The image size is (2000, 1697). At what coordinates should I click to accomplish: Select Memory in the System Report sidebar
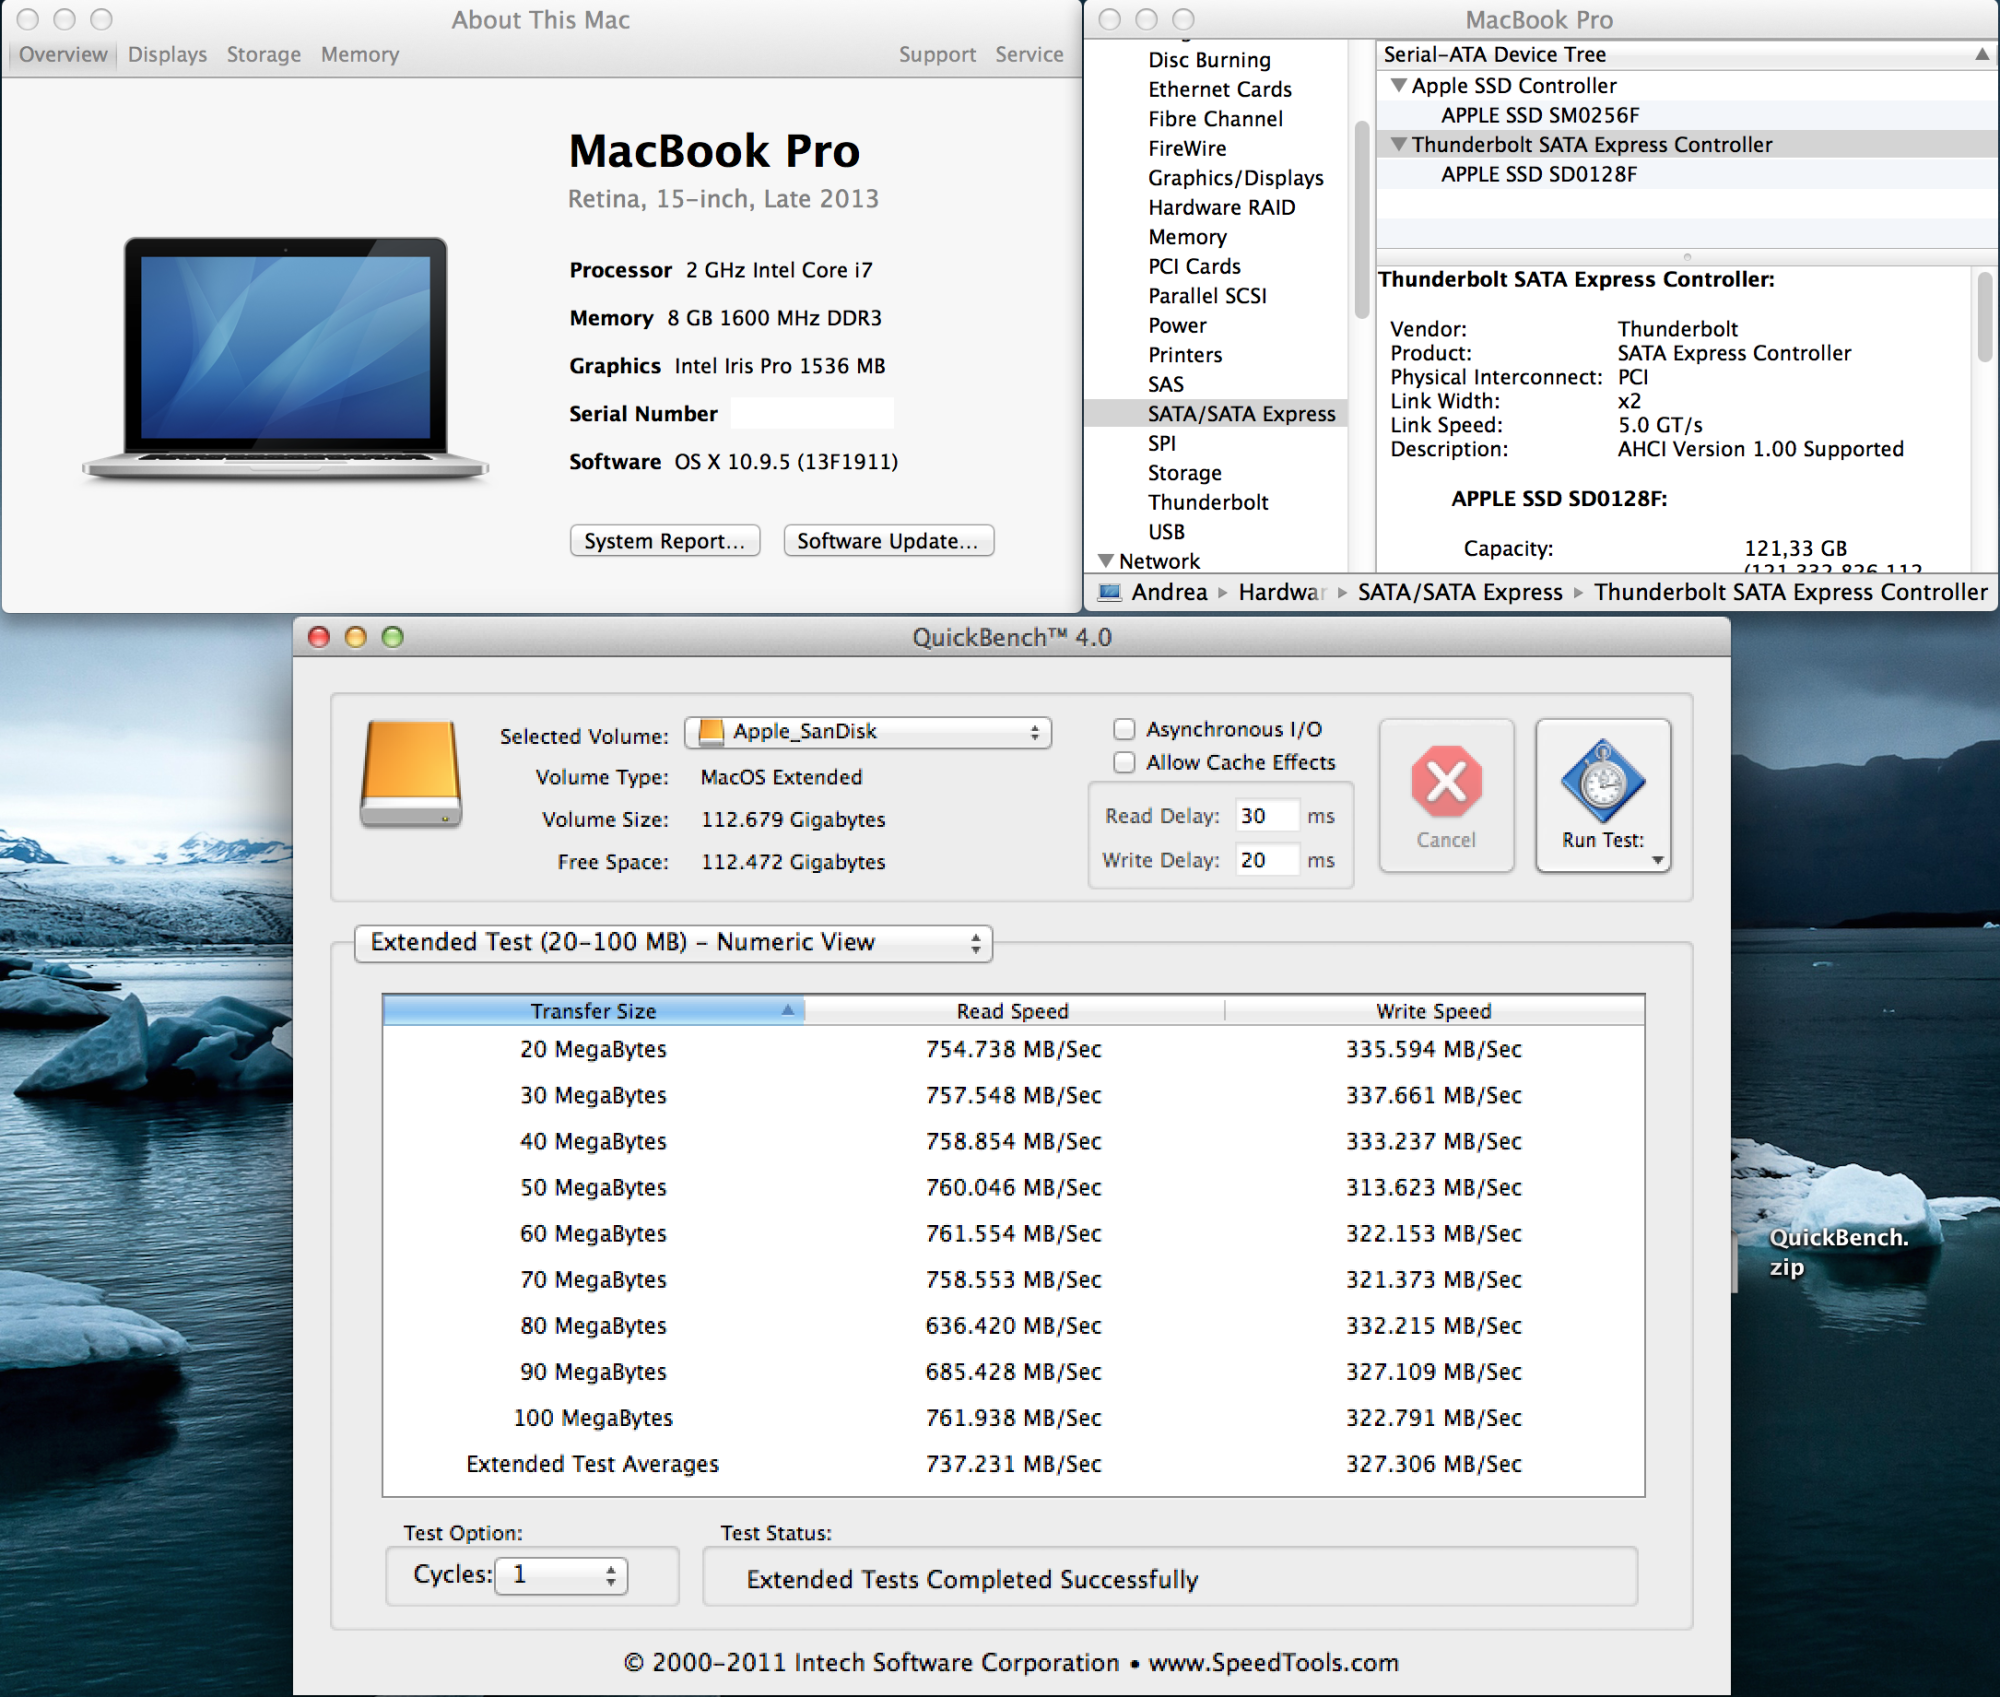pyautogui.click(x=1187, y=237)
